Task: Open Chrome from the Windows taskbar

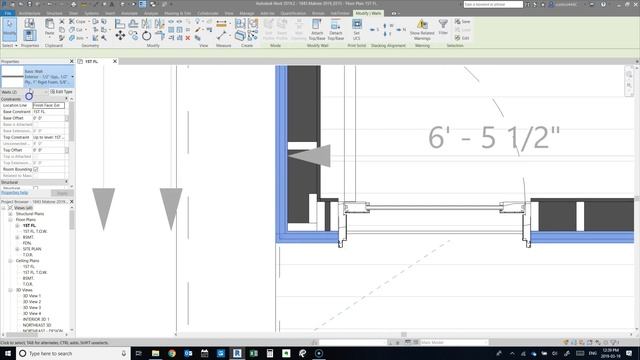Action: pyautogui.click(x=172, y=353)
